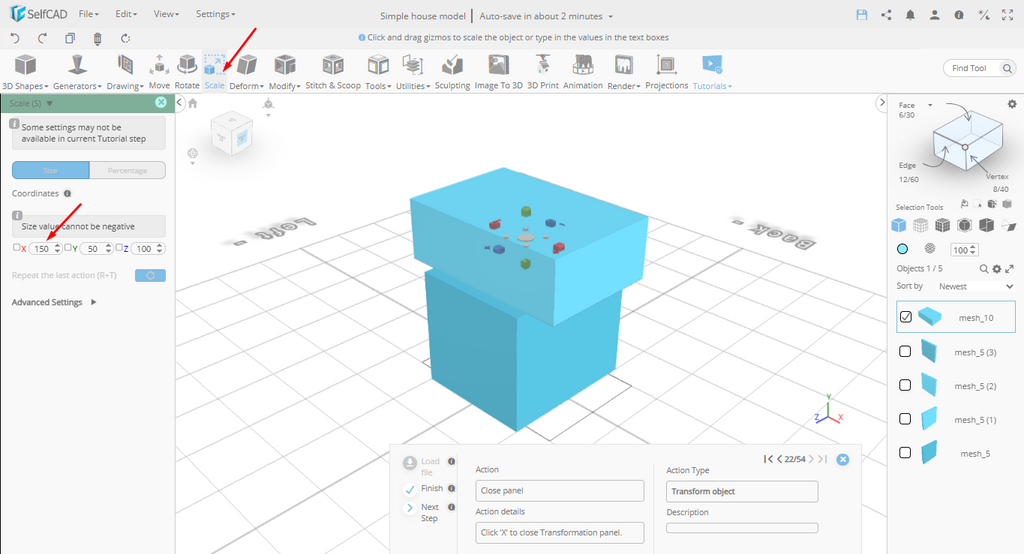Open the Deform tool menu
1024x554 pixels.
246,72
